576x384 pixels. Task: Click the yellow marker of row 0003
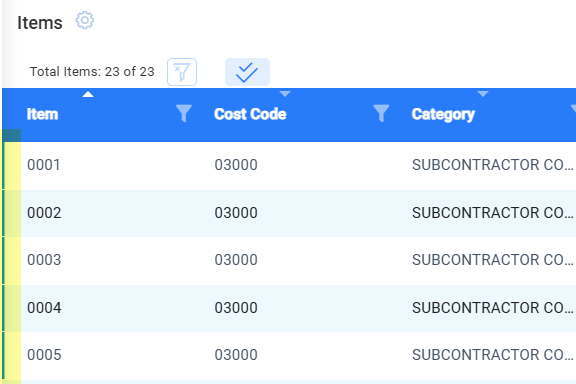pyautogui.click(x=12, y=261)
